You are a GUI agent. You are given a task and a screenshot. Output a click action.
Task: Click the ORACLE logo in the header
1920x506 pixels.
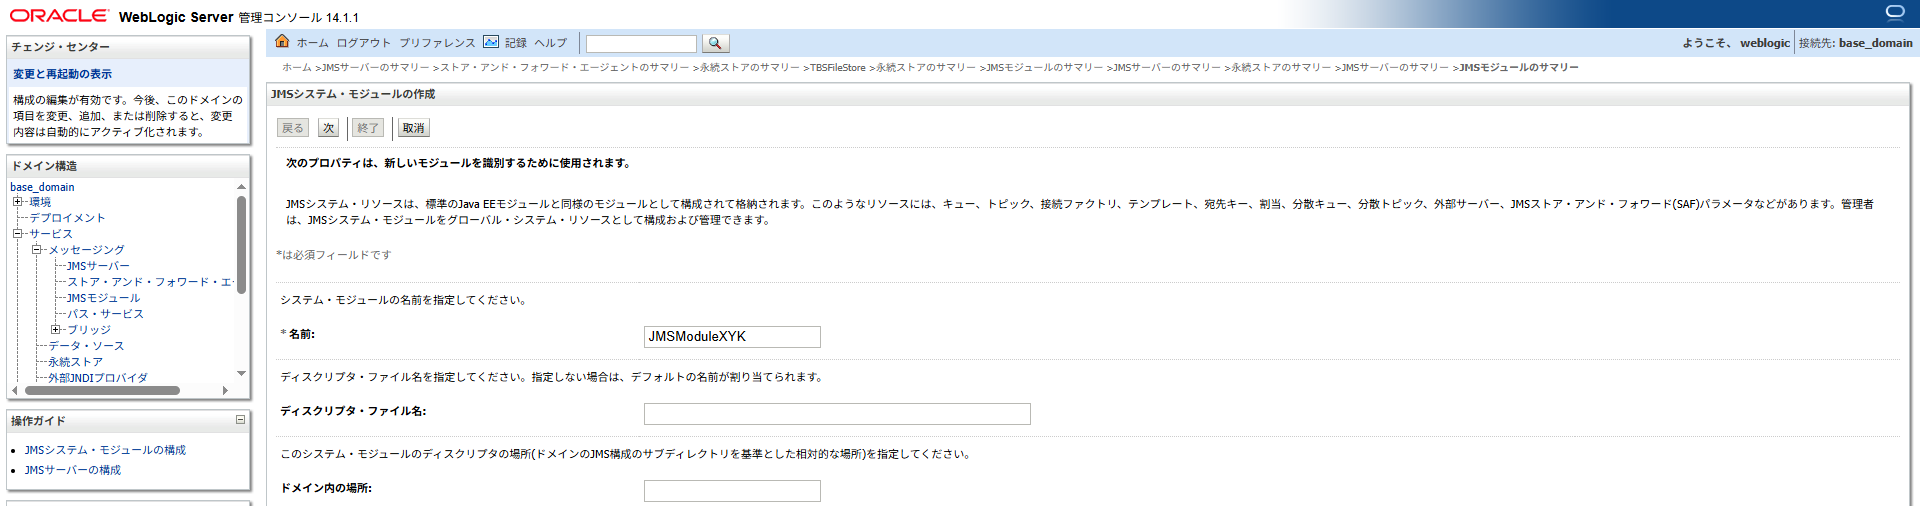[59, 15]
